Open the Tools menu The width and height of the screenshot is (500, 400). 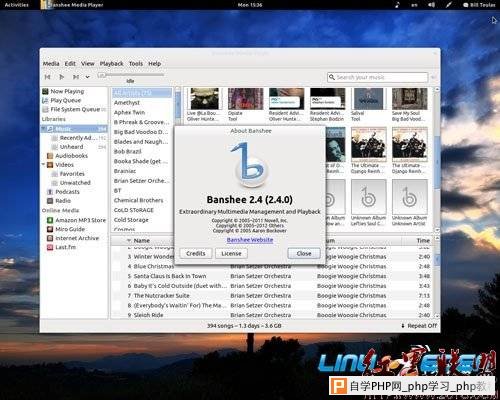tap(136, 63)
